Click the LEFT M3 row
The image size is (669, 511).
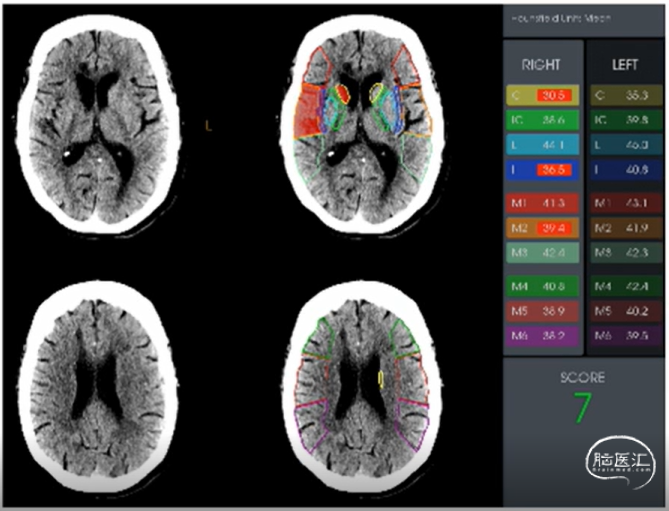(x=626, y=253)
